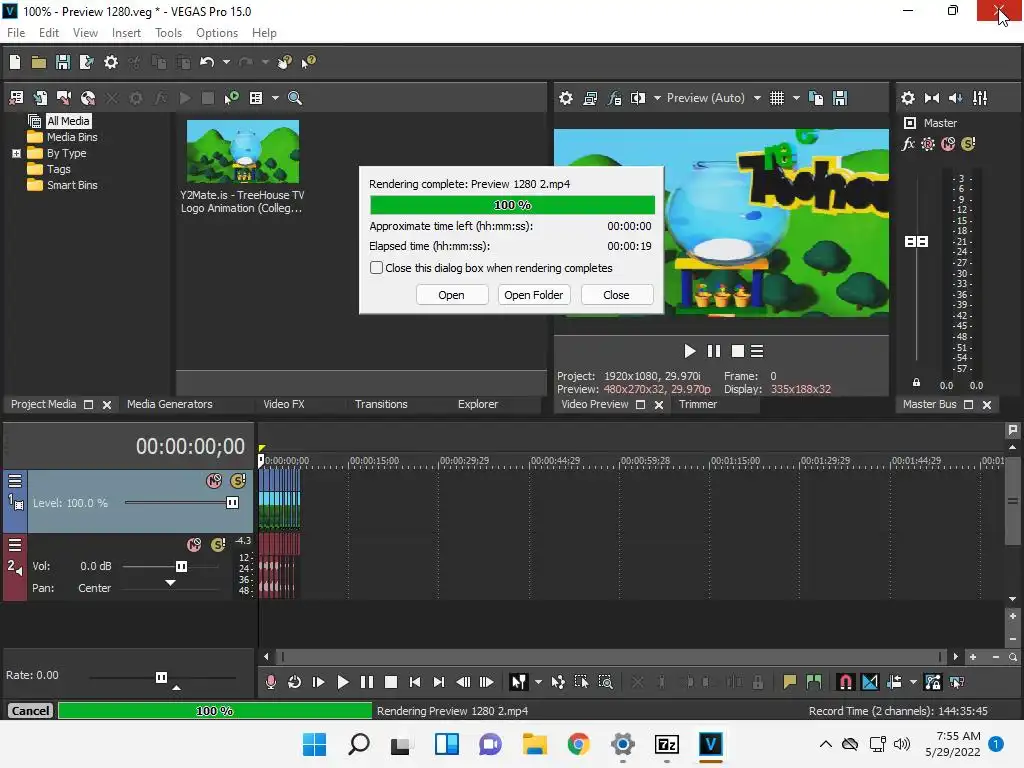Open the Tools menu
Viewport: 1024px width, 768px height.
[168, 33]
